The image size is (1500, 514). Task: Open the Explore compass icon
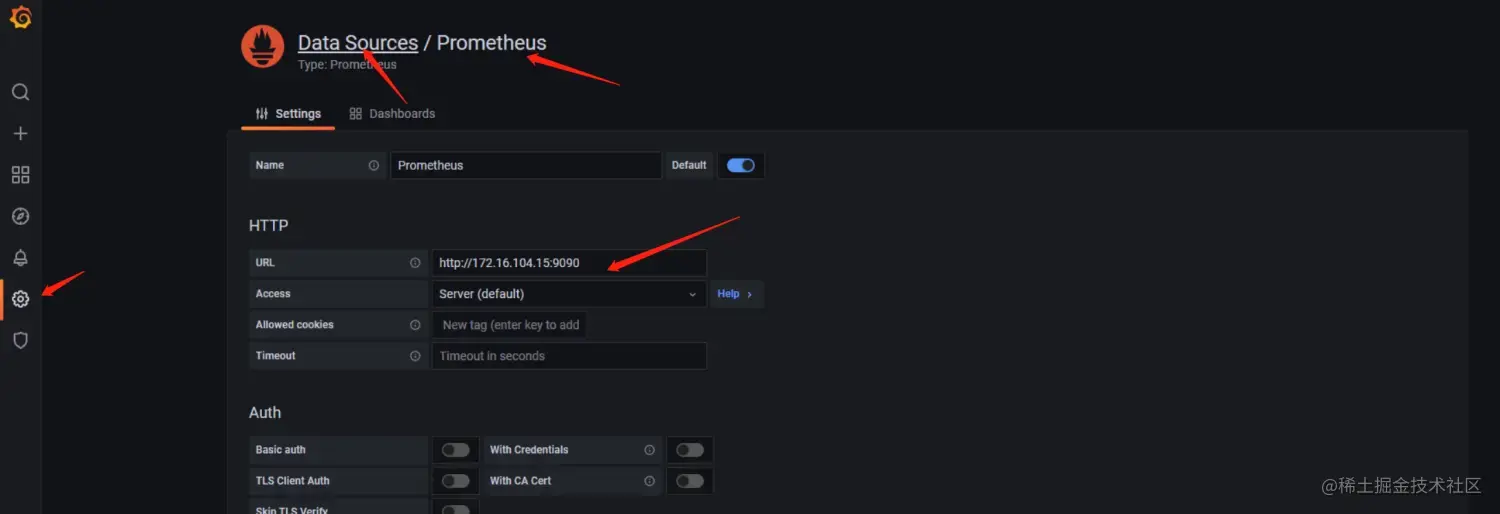[20, 217]
